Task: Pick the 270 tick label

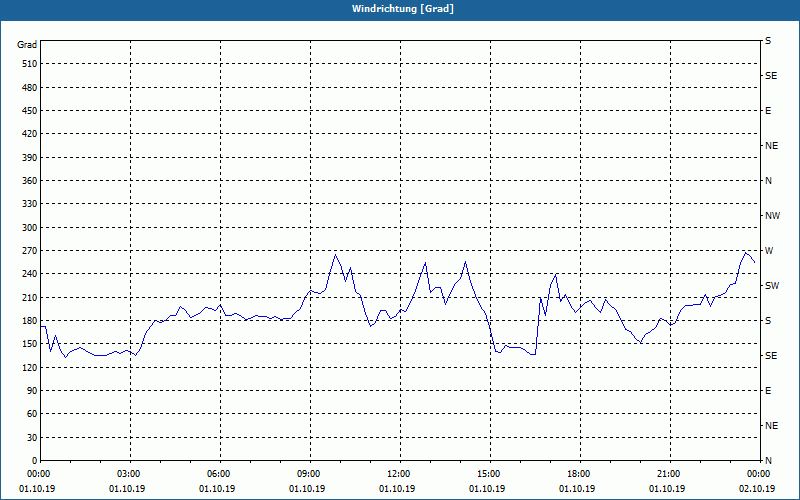Action: pyautogui.click(x=30, y=251)
